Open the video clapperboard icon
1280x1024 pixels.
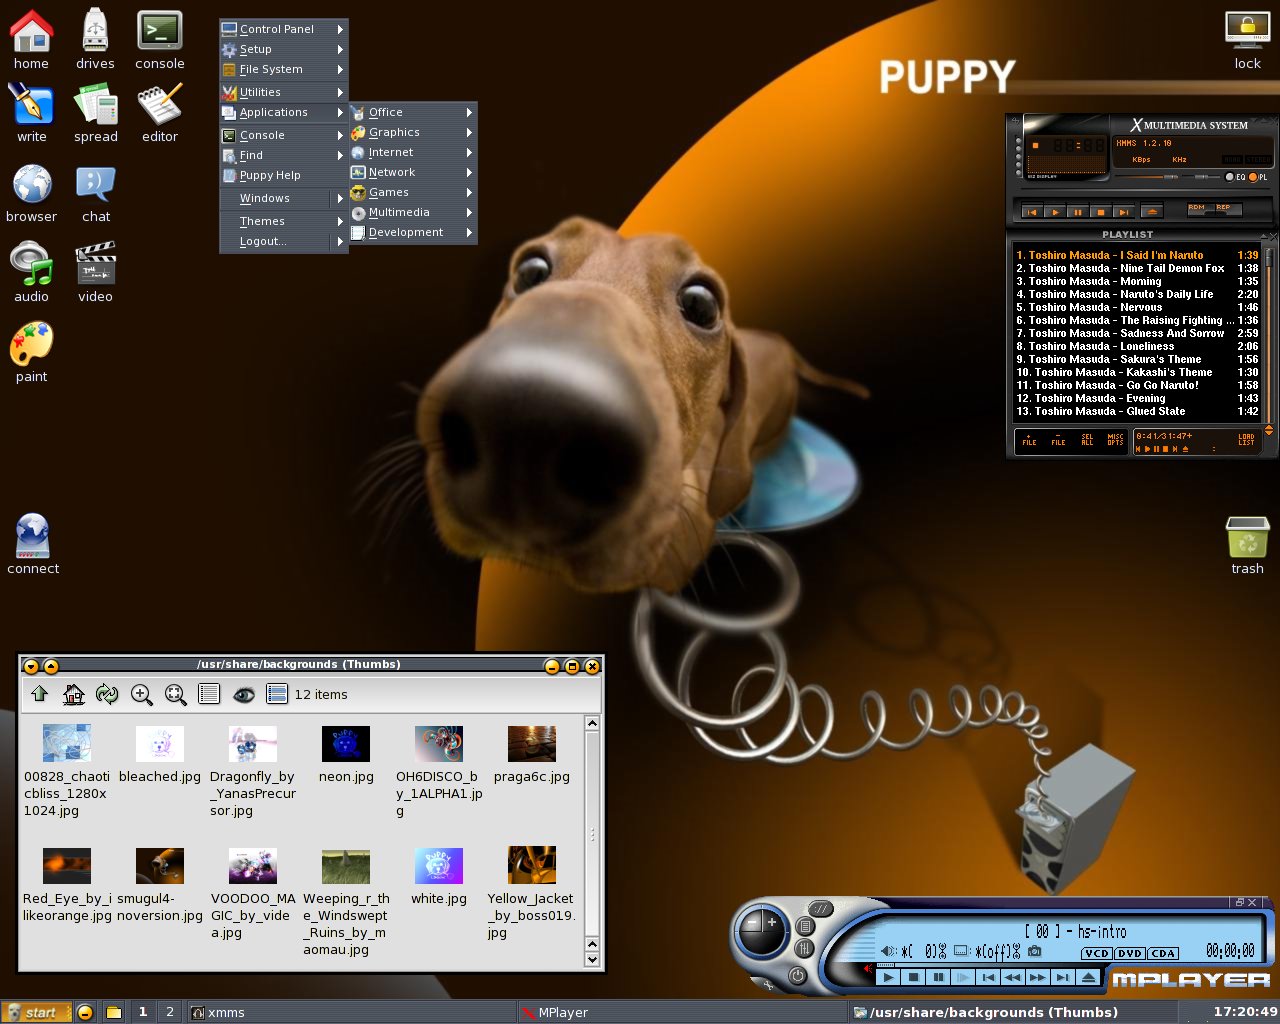(x=96, y=272)
